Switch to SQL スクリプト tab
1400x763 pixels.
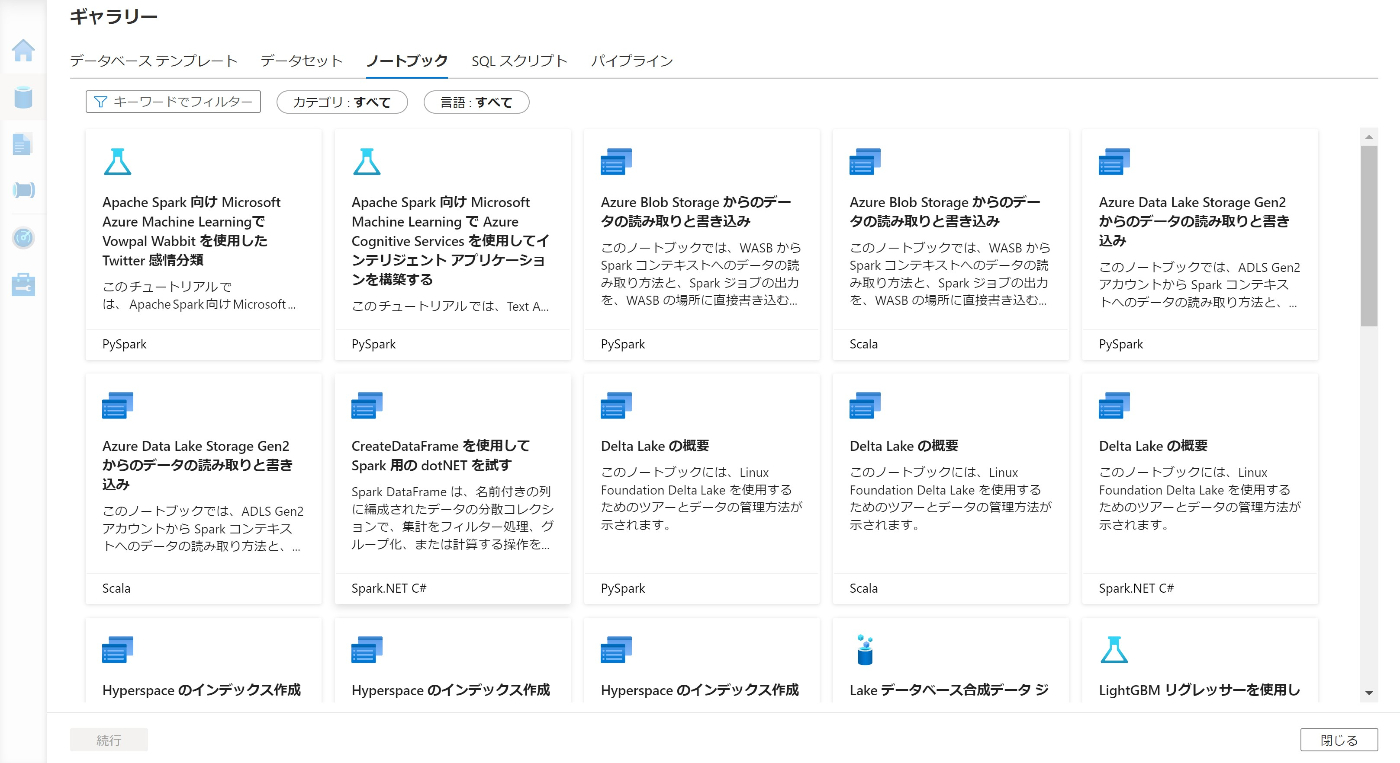click(x=520, y=61)
